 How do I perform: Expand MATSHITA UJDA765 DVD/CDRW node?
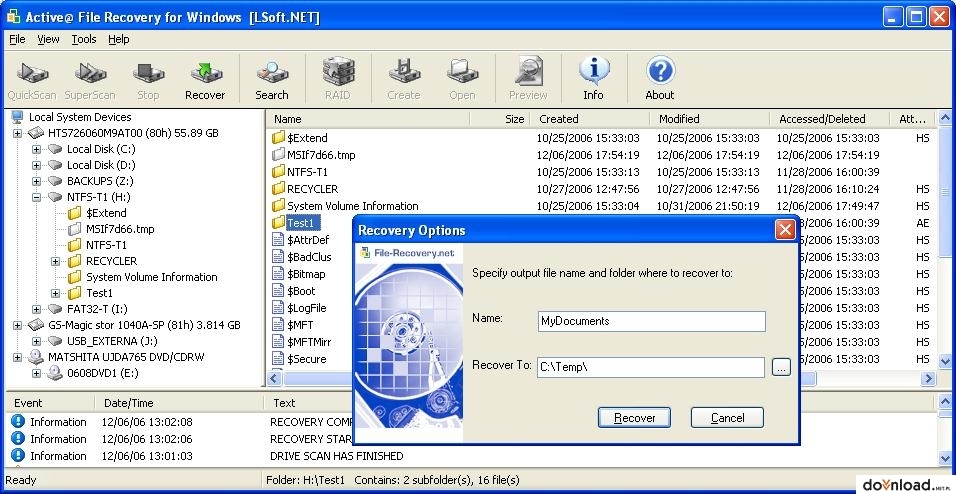point(17,357)
